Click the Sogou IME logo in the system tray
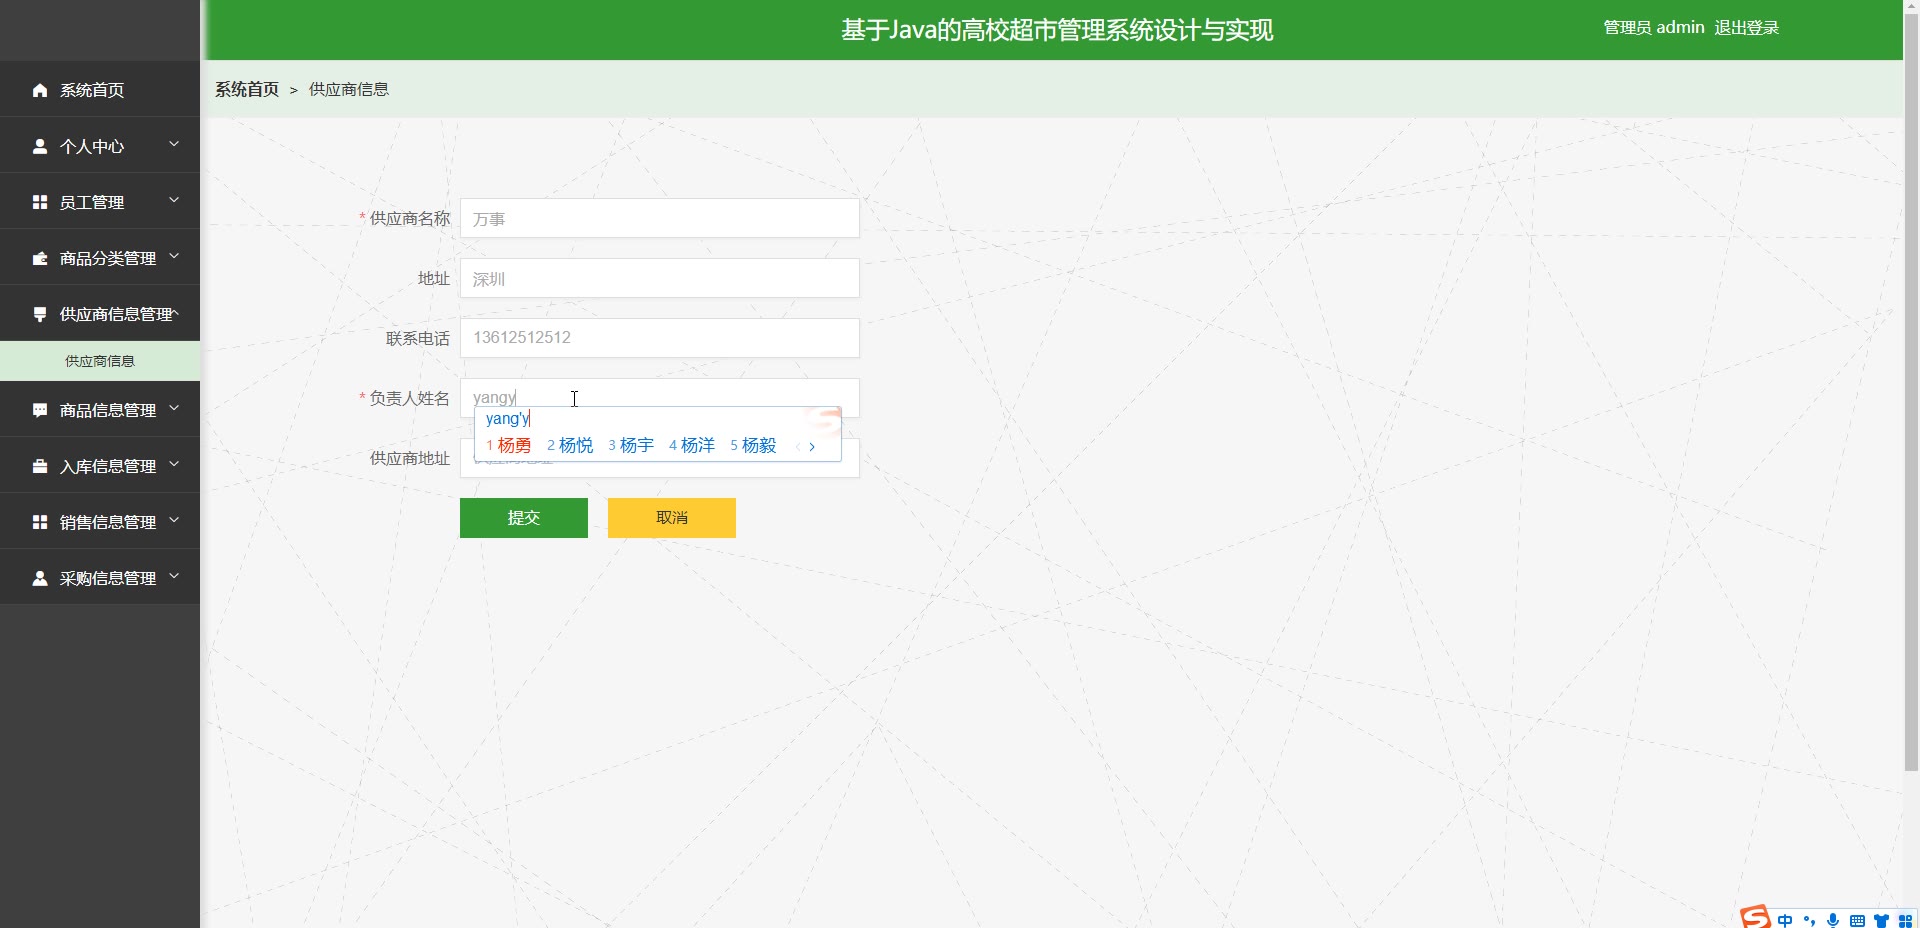Viewport: 1920px width, 928px height. pos(1755,917)
